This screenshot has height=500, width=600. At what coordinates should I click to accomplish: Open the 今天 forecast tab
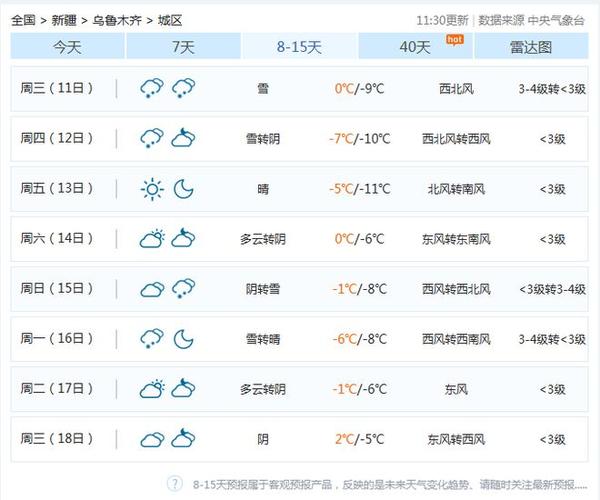point(67,46)
